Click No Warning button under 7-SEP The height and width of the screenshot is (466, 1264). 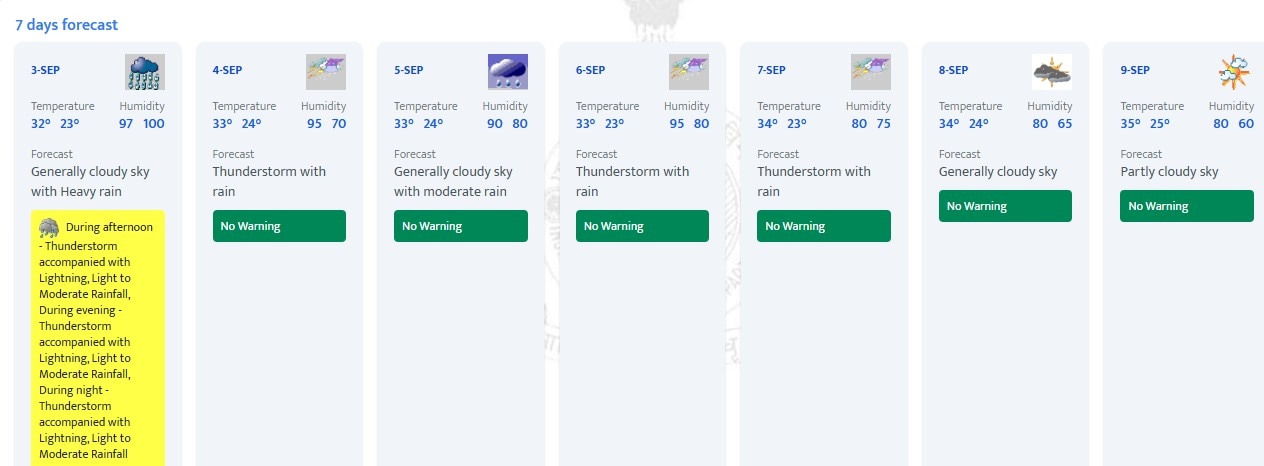(x=824, y=226)
